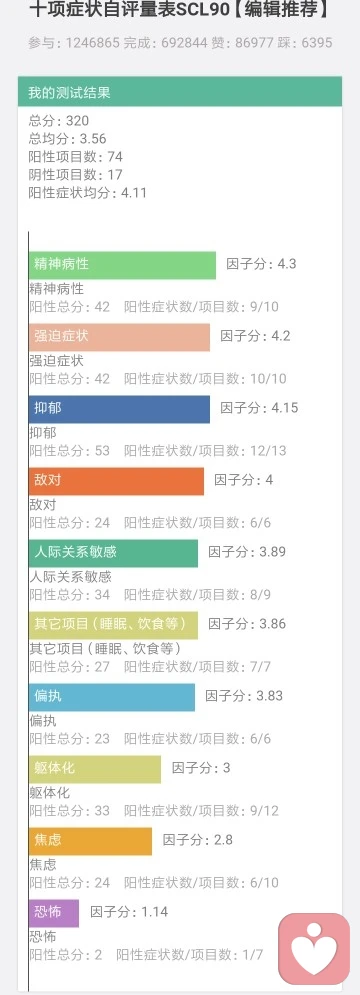Image resolution: width=360 pixels, height=995 pixels.
Task: Select the blue 抑郁 bar
Action: click(119, 409)
